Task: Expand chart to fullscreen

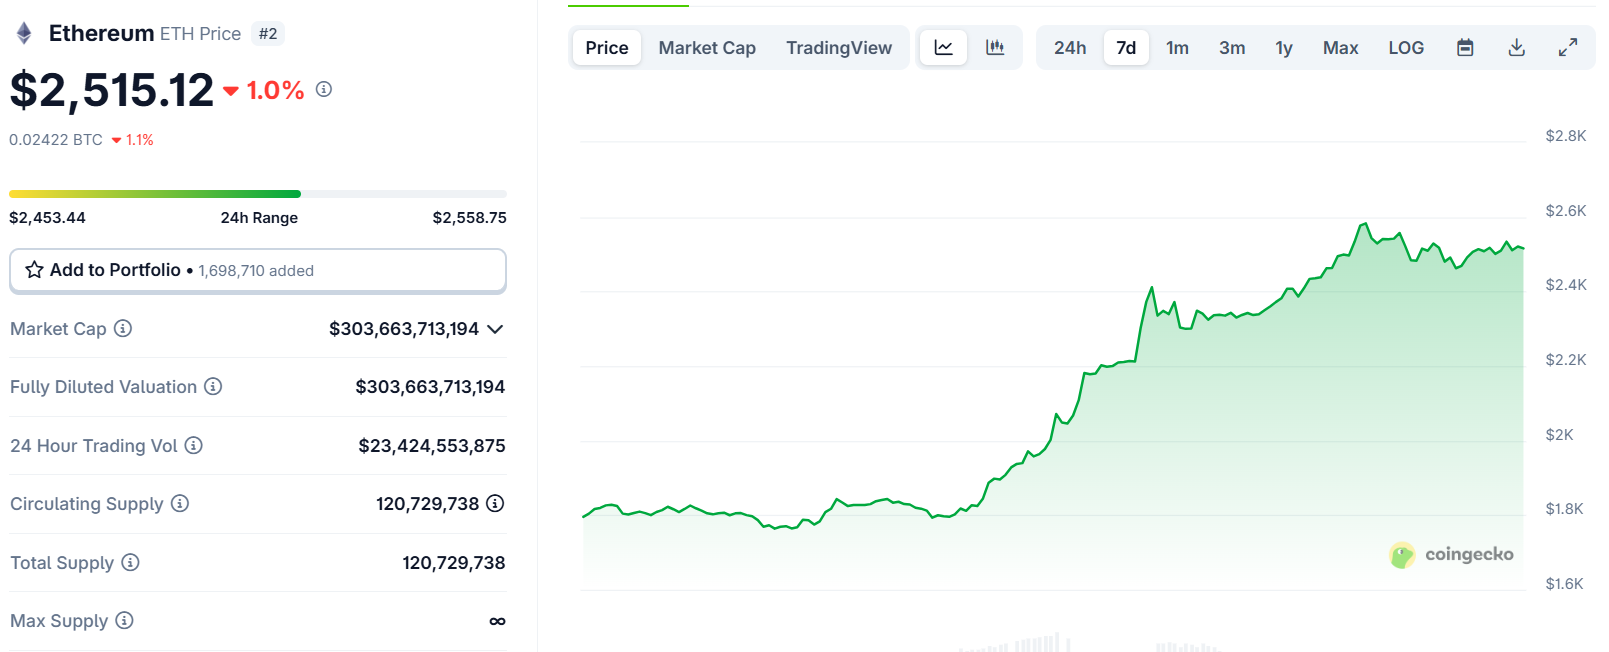Action: pos(1568,47)
